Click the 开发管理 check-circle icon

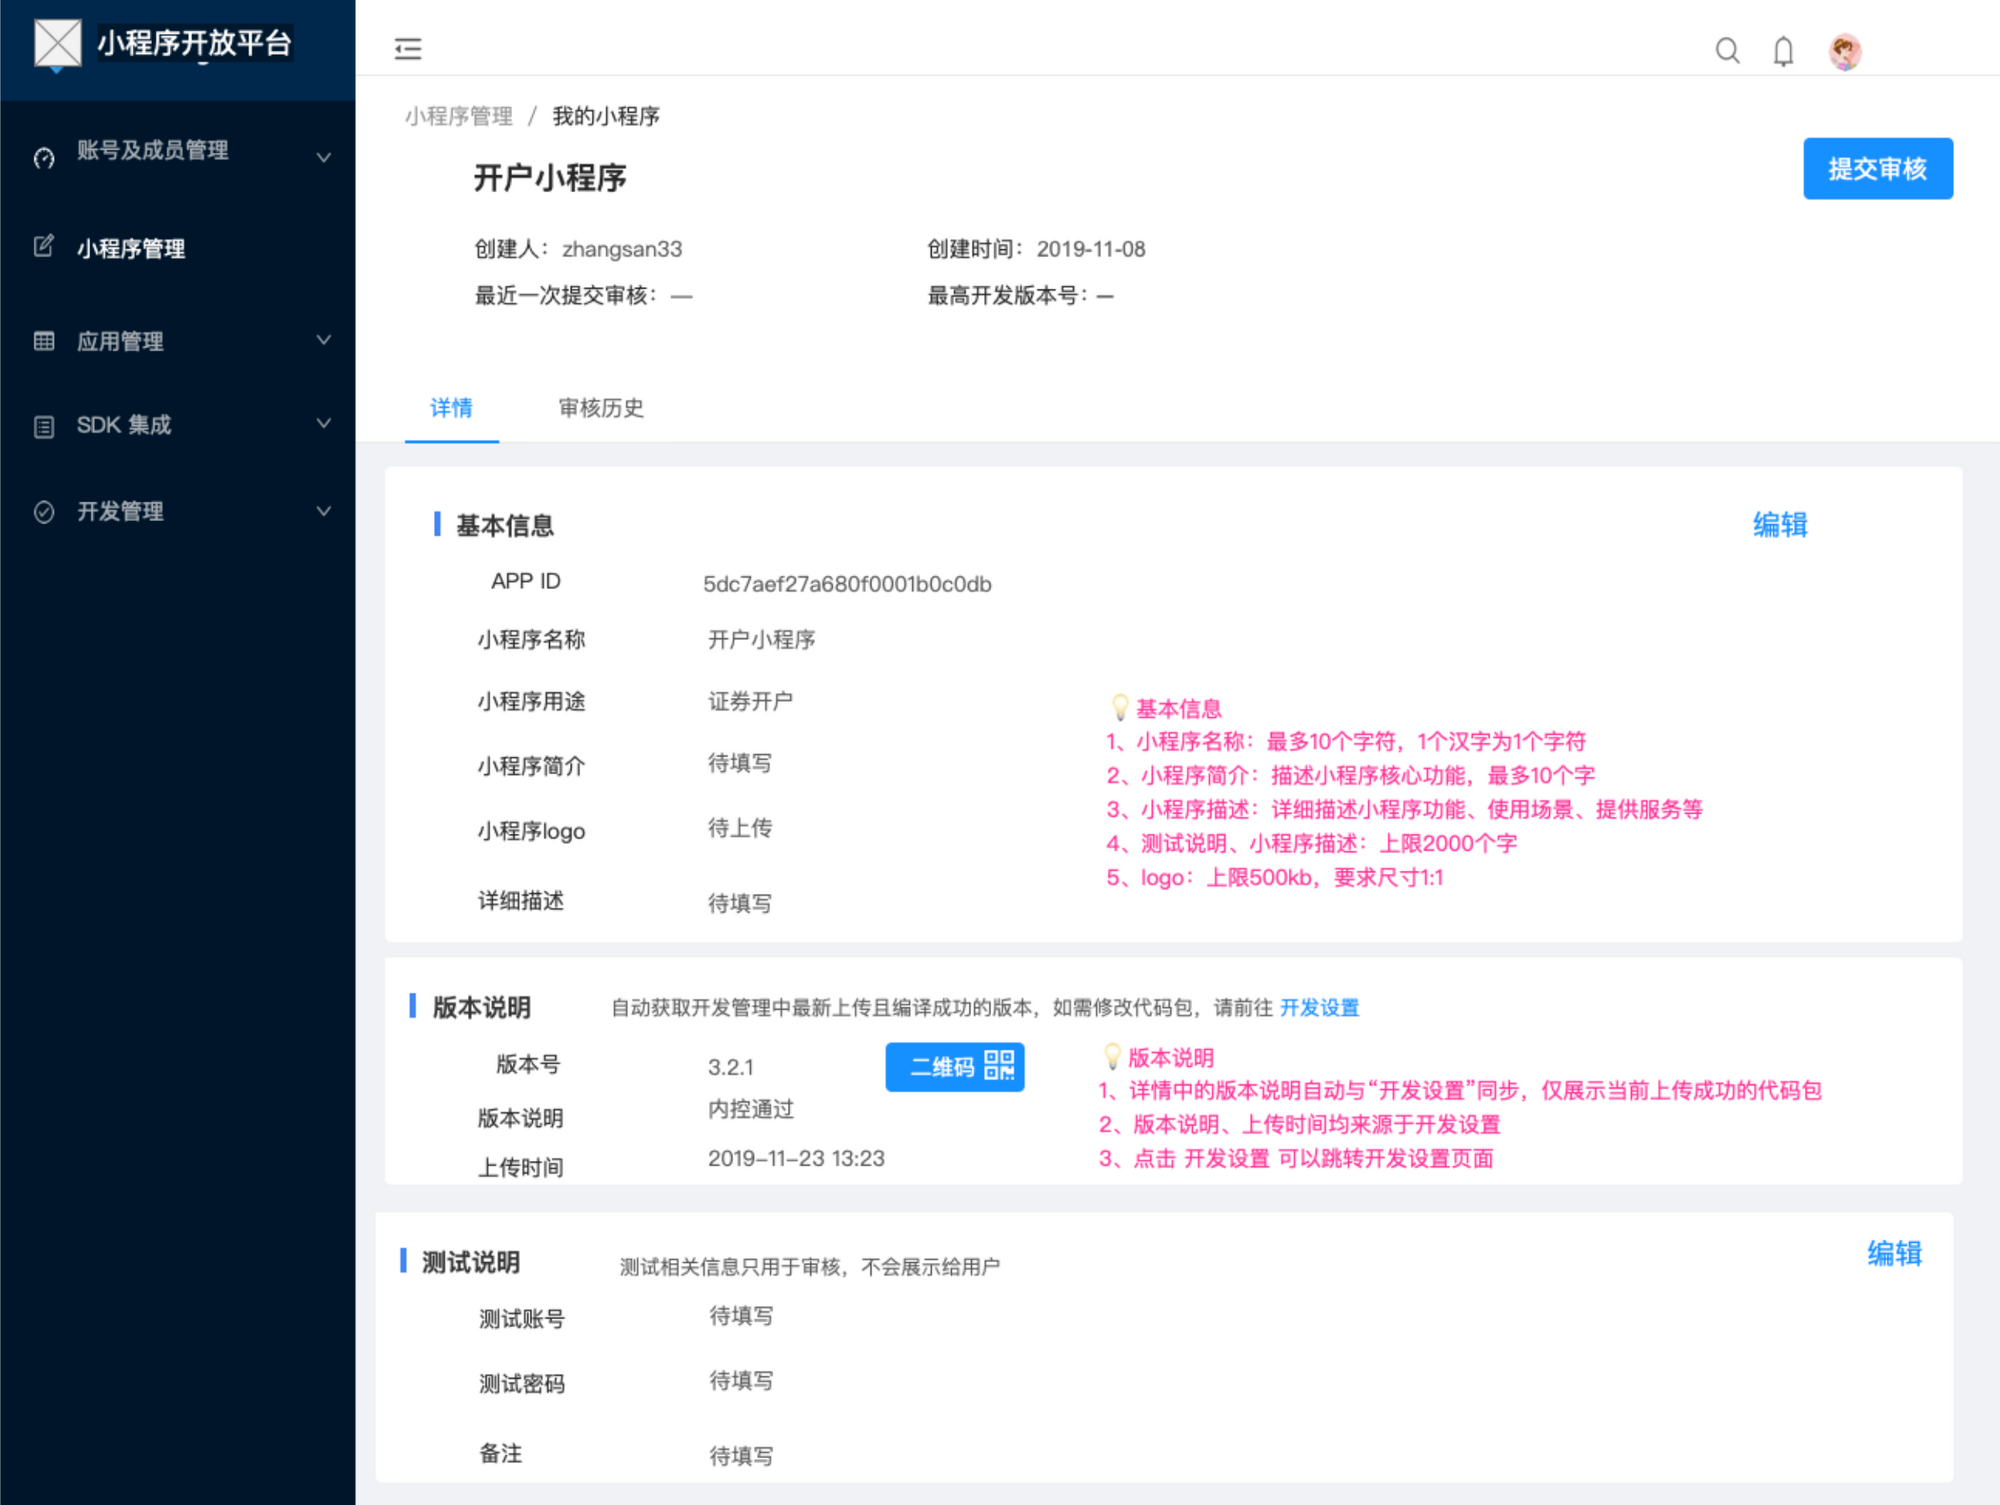pyautogui.click(x=44, y=512)
